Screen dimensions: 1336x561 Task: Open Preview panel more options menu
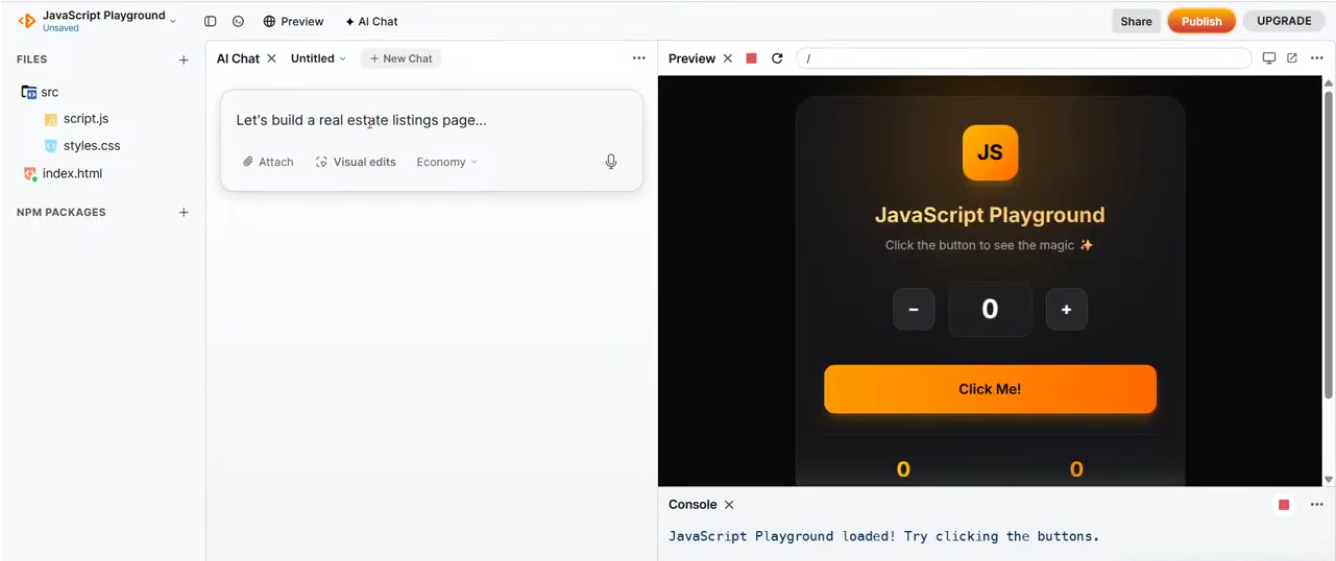click(x=1316, y=59)
